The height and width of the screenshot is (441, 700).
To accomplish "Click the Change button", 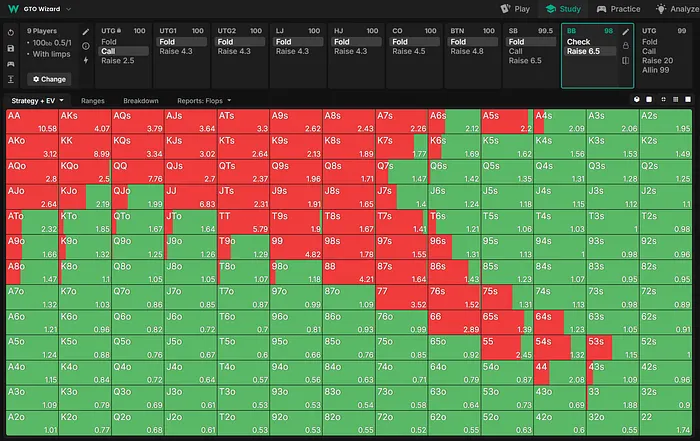I will (x=49, y=79).
